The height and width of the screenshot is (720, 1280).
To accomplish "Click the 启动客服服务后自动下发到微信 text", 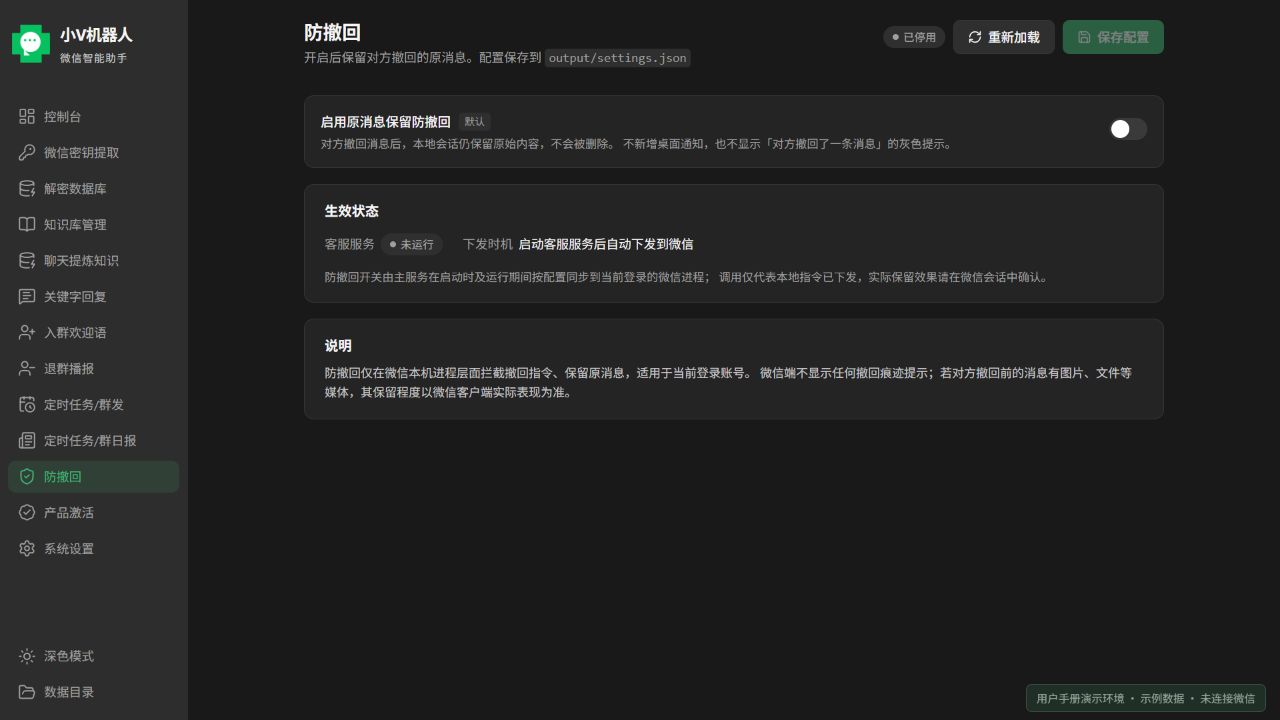I will [605, 244].
